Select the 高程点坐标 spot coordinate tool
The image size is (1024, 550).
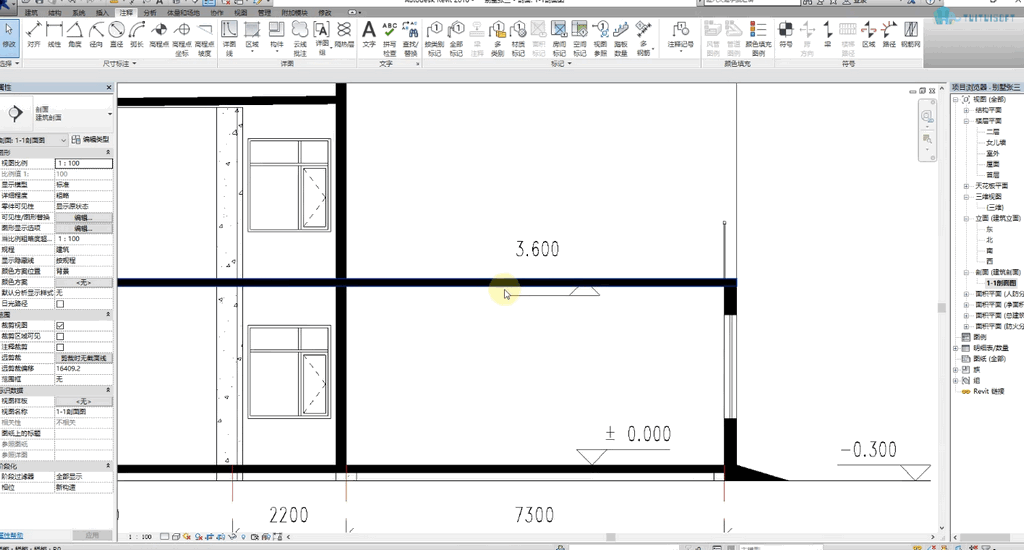tap(182, 39)
